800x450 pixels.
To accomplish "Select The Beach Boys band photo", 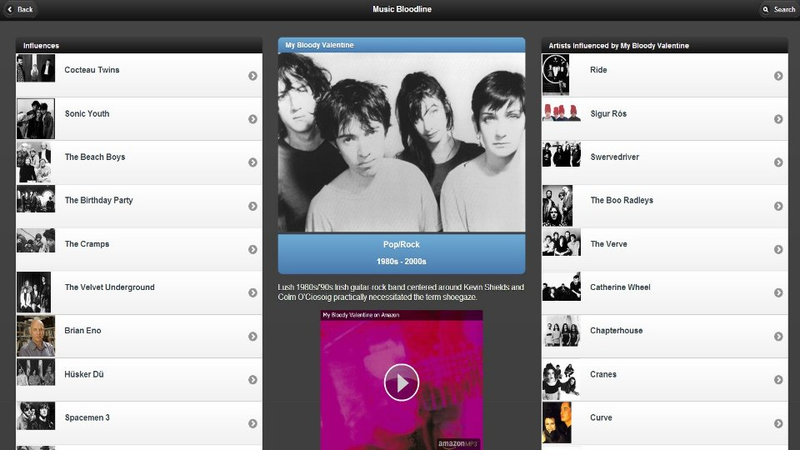I will 34,162.
